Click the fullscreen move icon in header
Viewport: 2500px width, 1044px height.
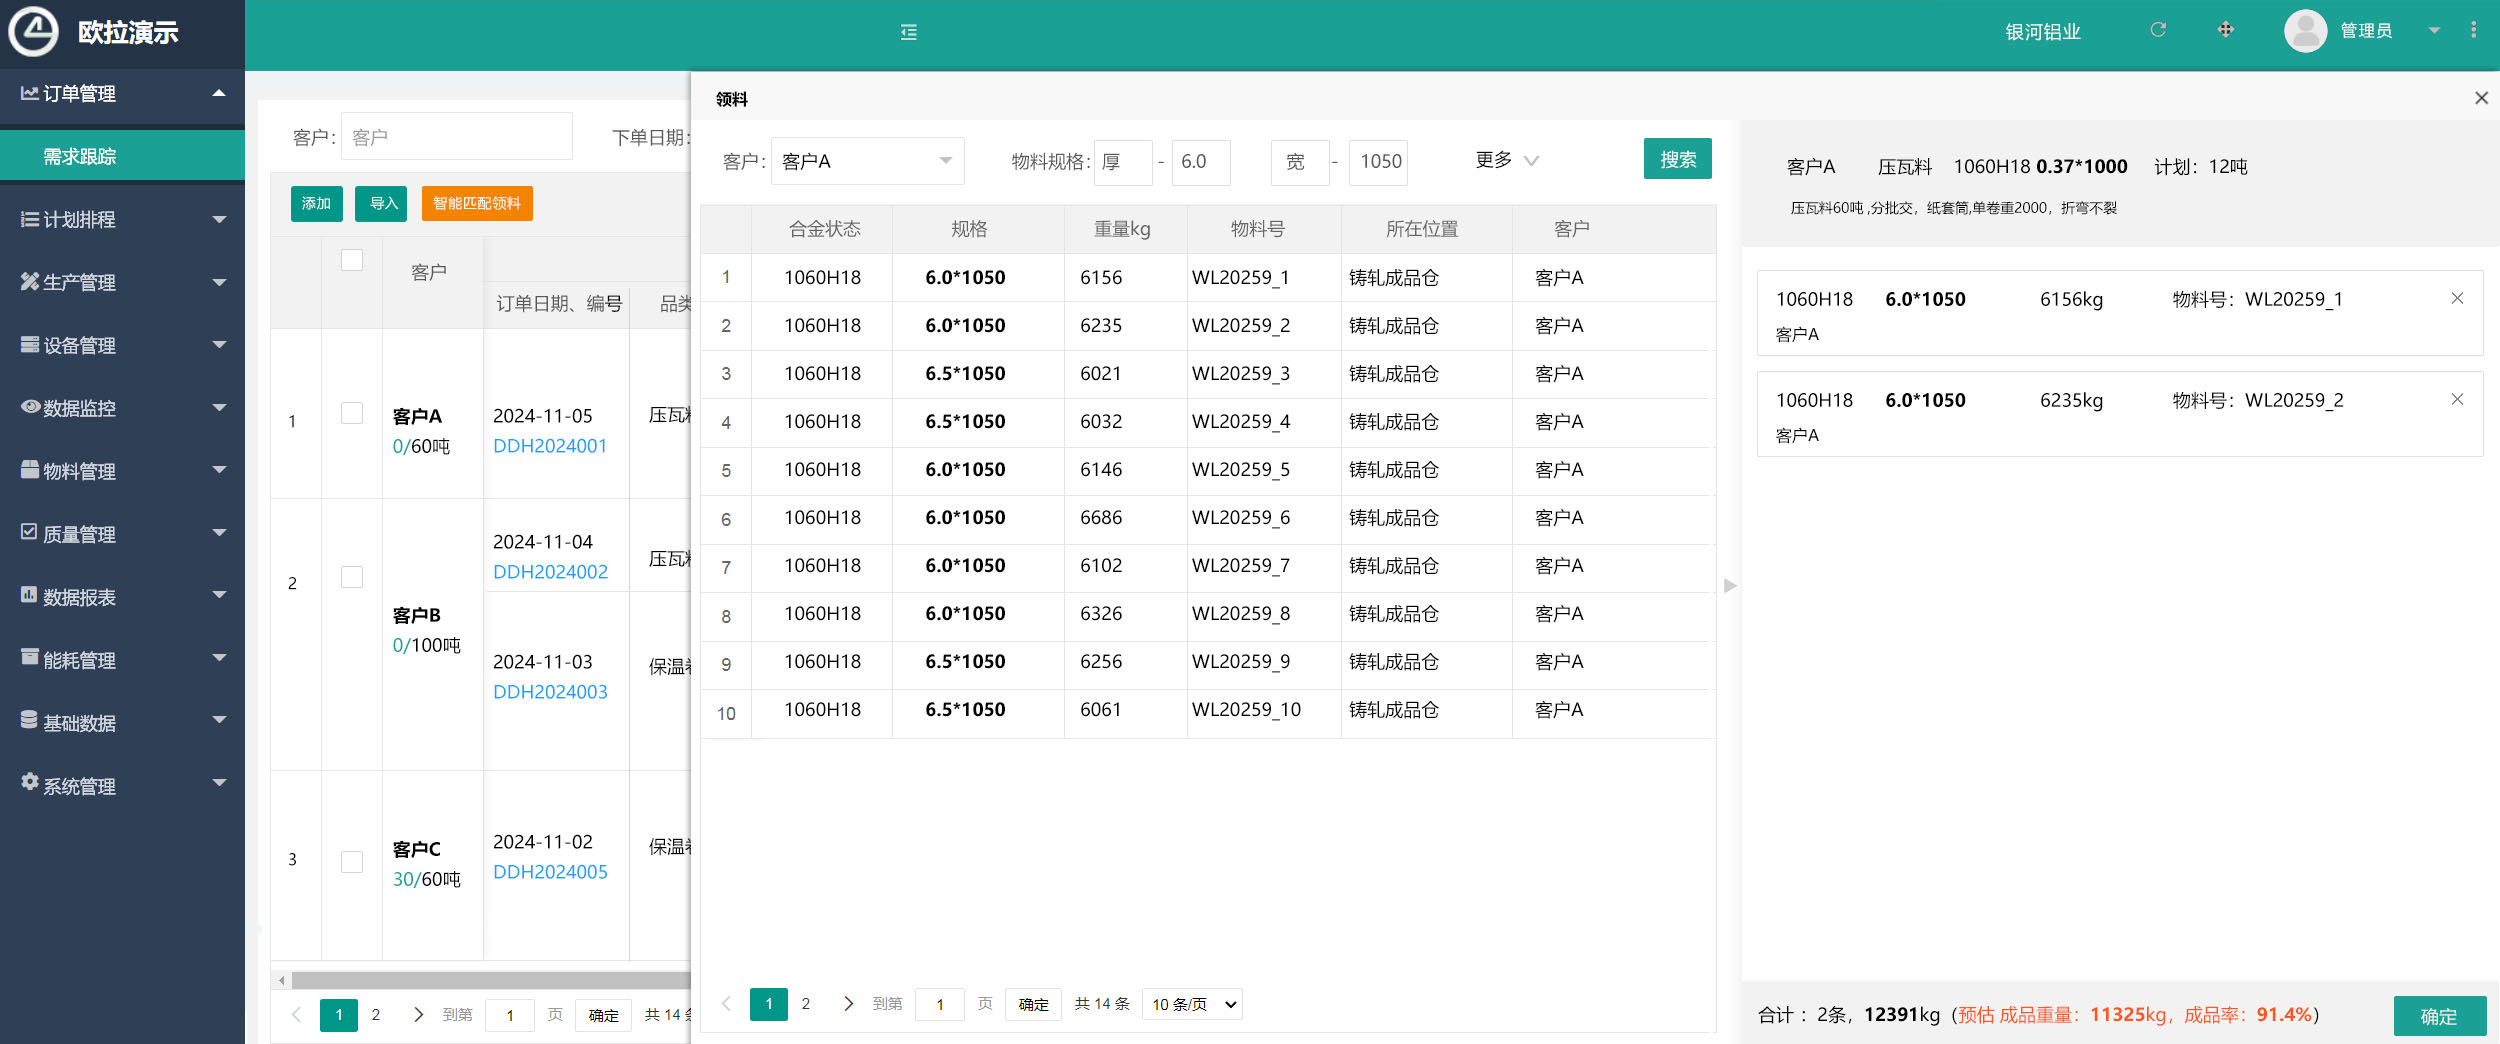pos(2225,30)
